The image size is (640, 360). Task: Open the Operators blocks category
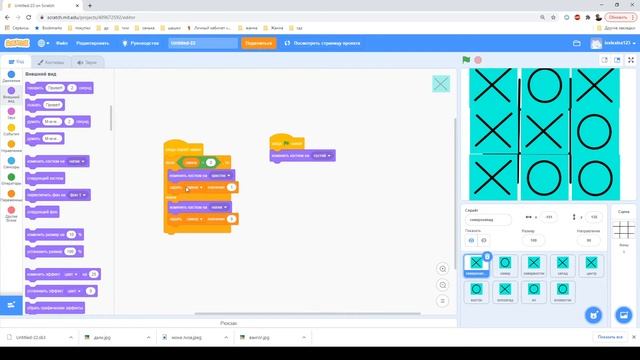11,179
